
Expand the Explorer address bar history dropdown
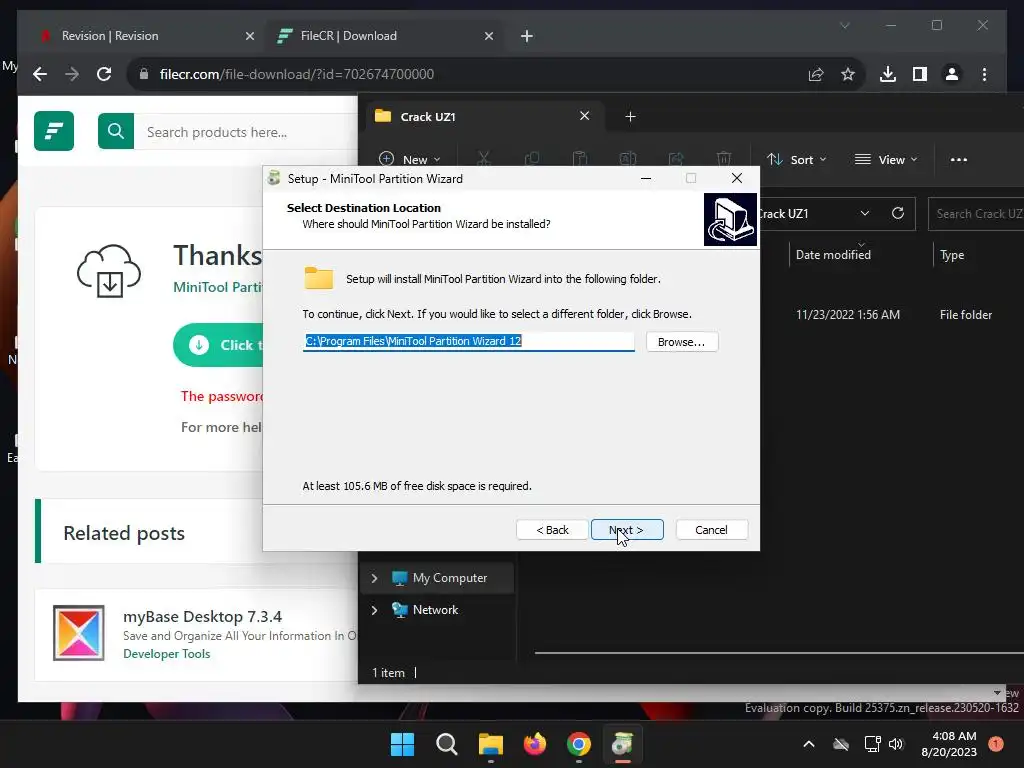click(865, 214)
